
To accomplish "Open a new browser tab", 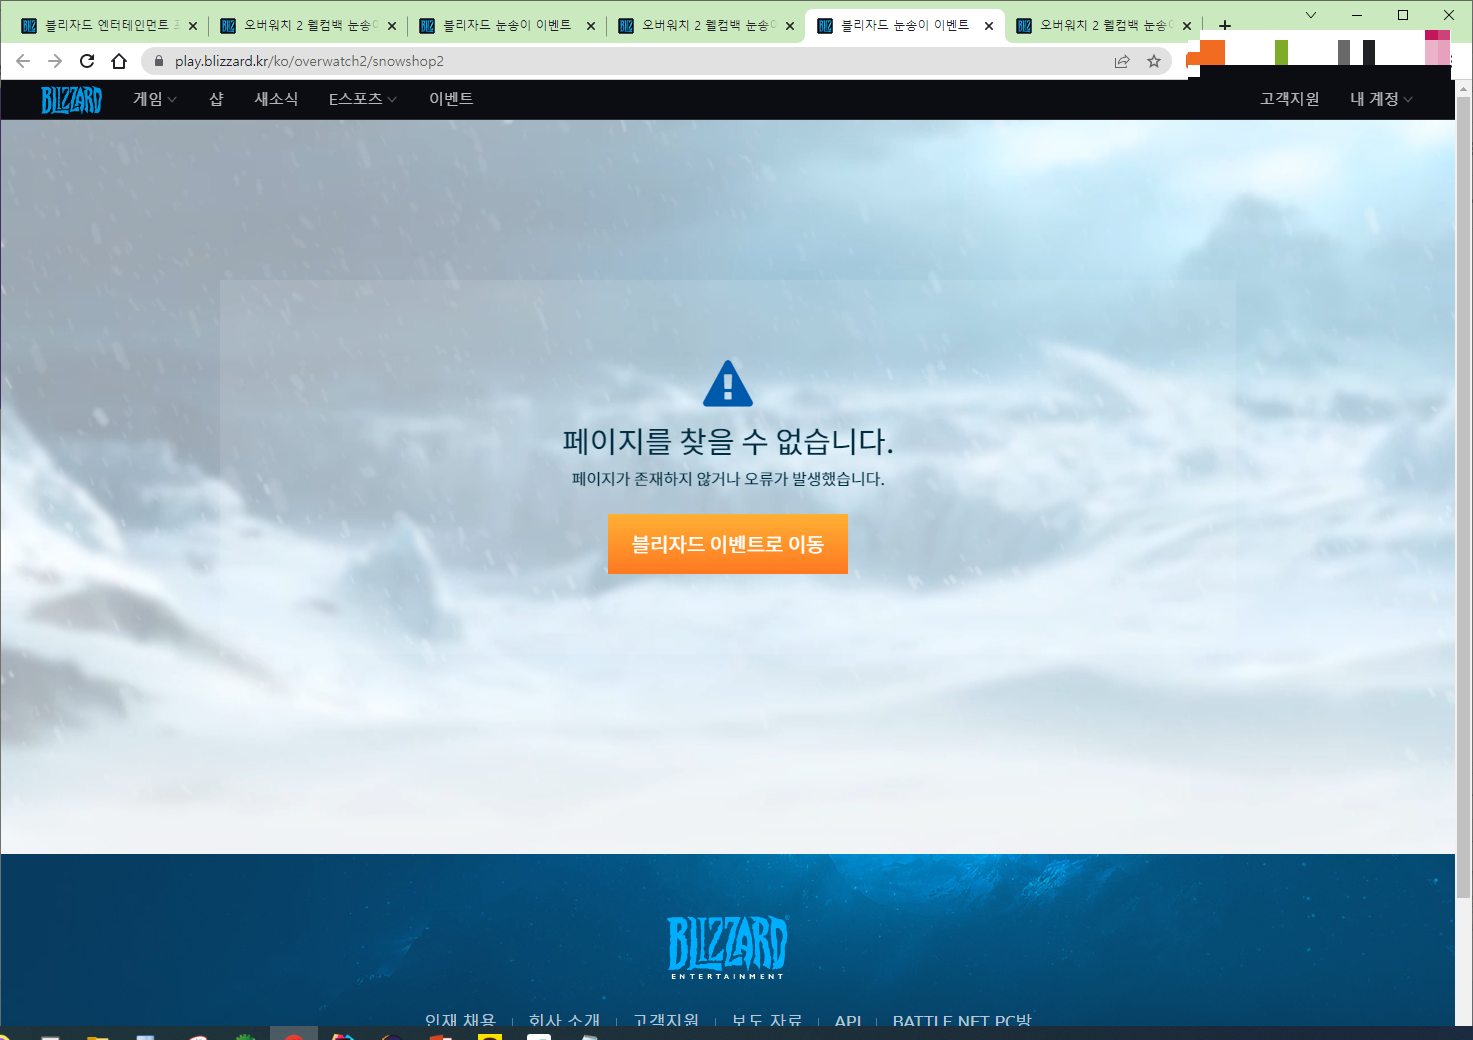I will [1225, 25].
